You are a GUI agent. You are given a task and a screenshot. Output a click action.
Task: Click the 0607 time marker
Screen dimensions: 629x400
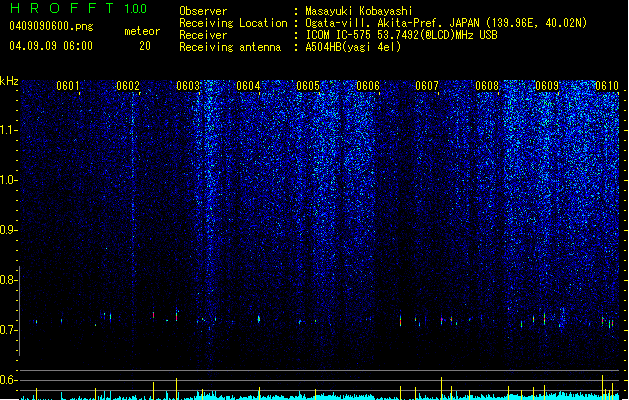click(427, 86)
